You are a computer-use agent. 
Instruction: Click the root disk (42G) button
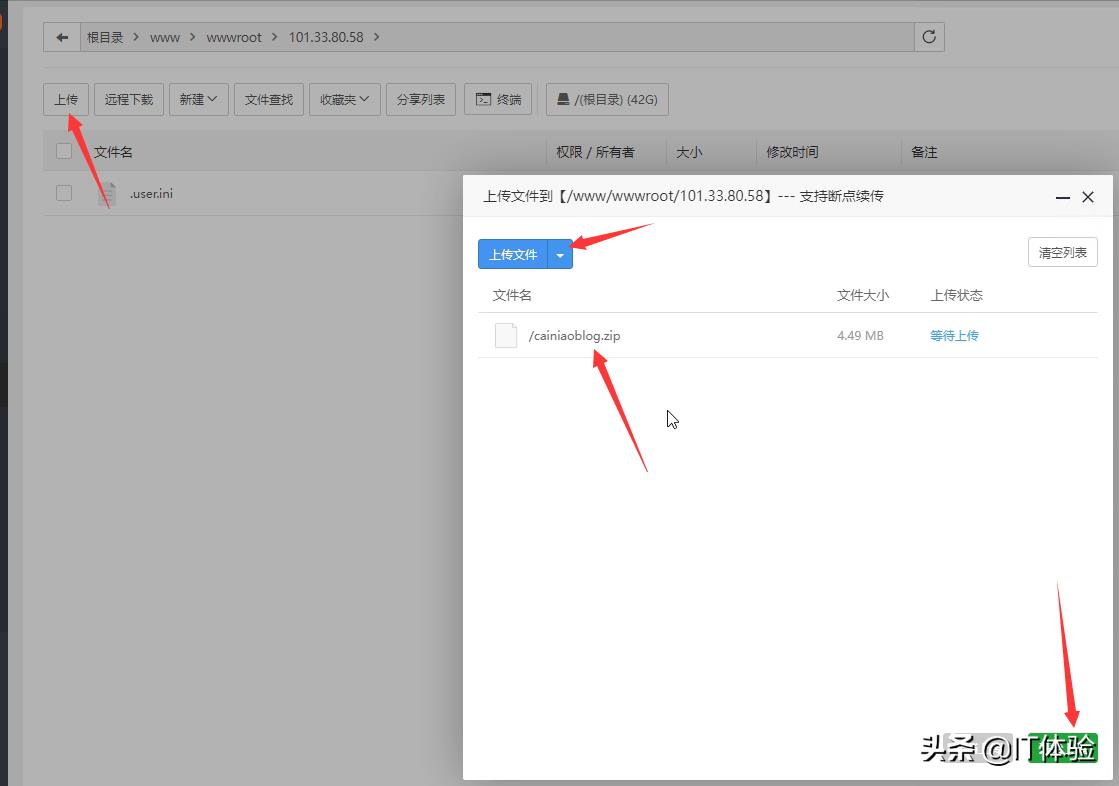tap(607, 99)
